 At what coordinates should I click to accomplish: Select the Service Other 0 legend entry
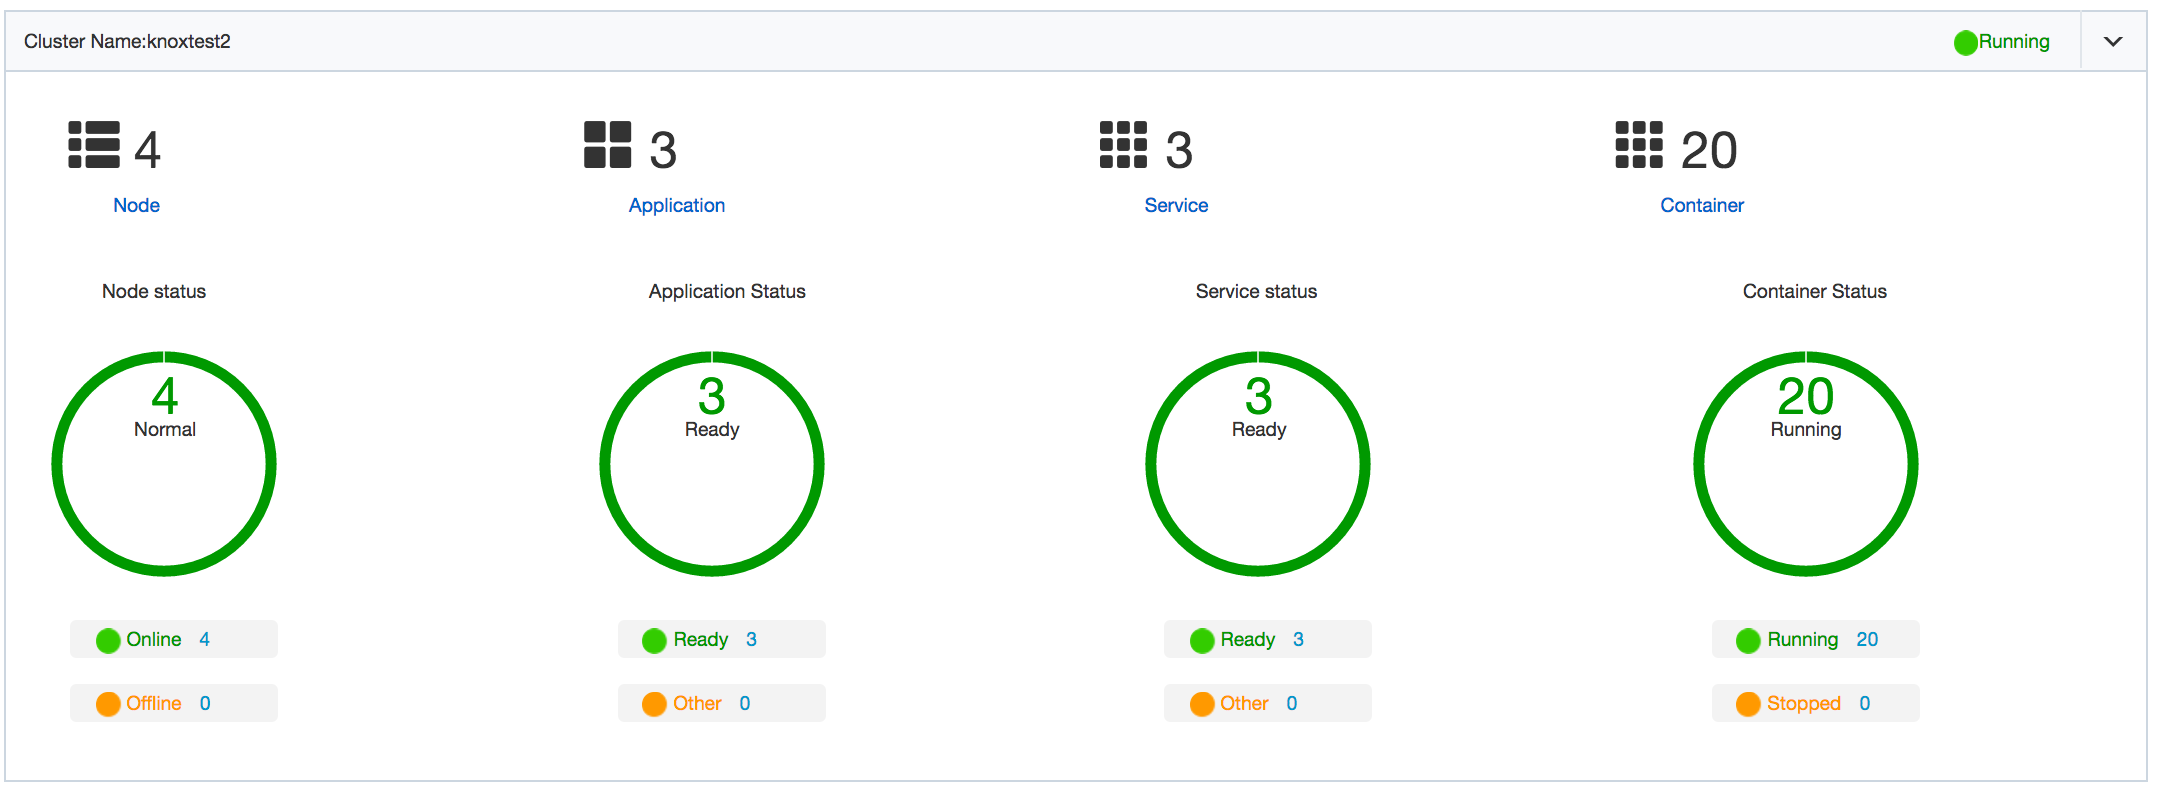click(x=1268, y=703)
